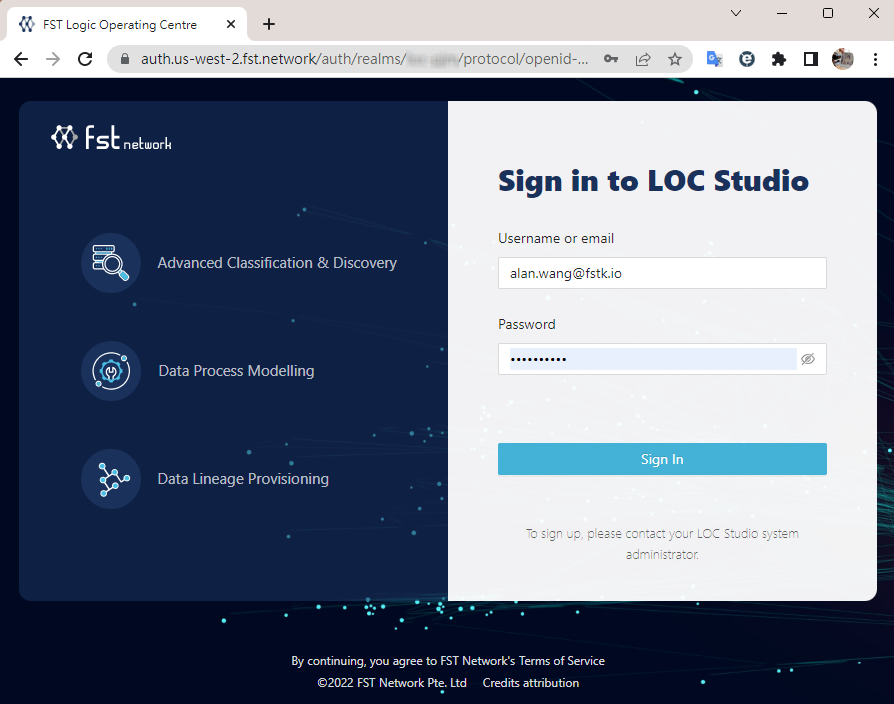This screenshot has height=704, width=894.
Task: Click the Data Process Modelling icon
Action: click(x=111, y=371)
